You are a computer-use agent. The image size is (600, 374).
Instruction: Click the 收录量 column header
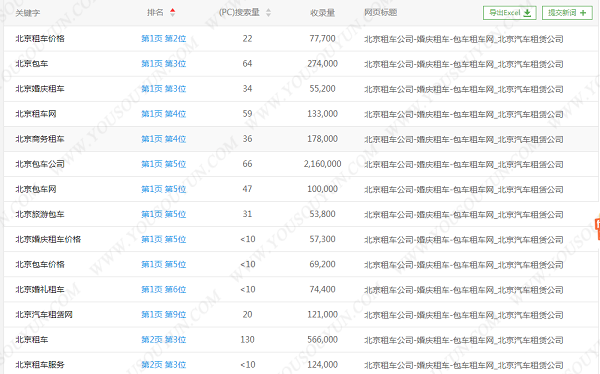click(323, 13)
